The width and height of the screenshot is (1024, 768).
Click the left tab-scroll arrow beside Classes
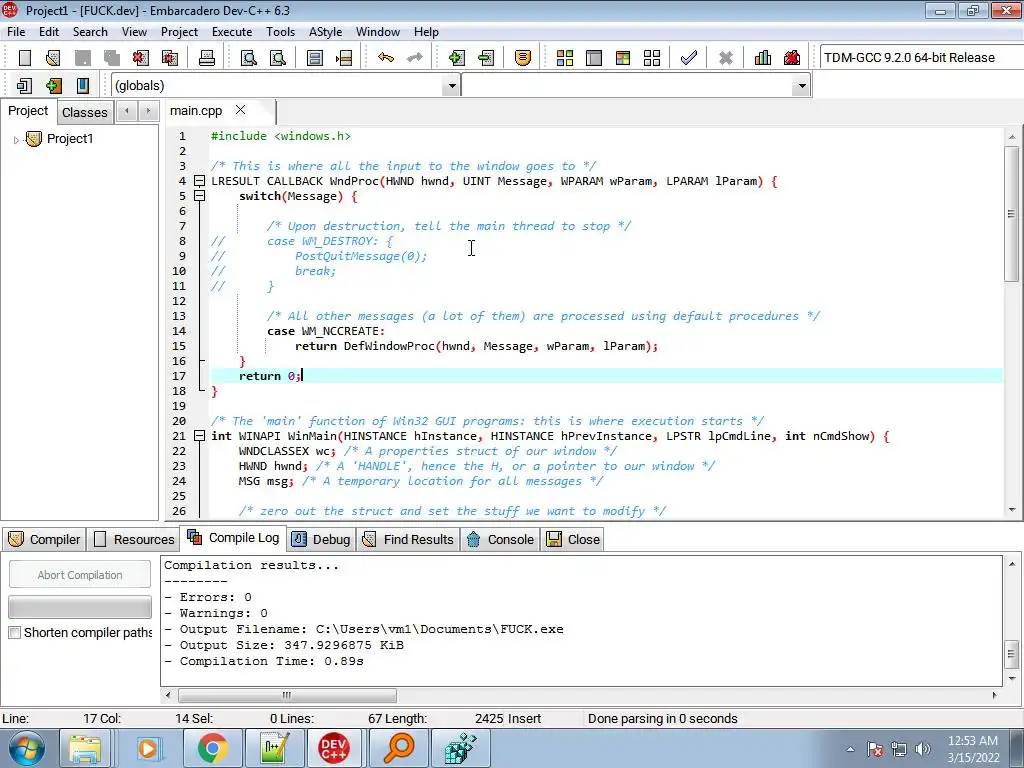pos(127,111)
